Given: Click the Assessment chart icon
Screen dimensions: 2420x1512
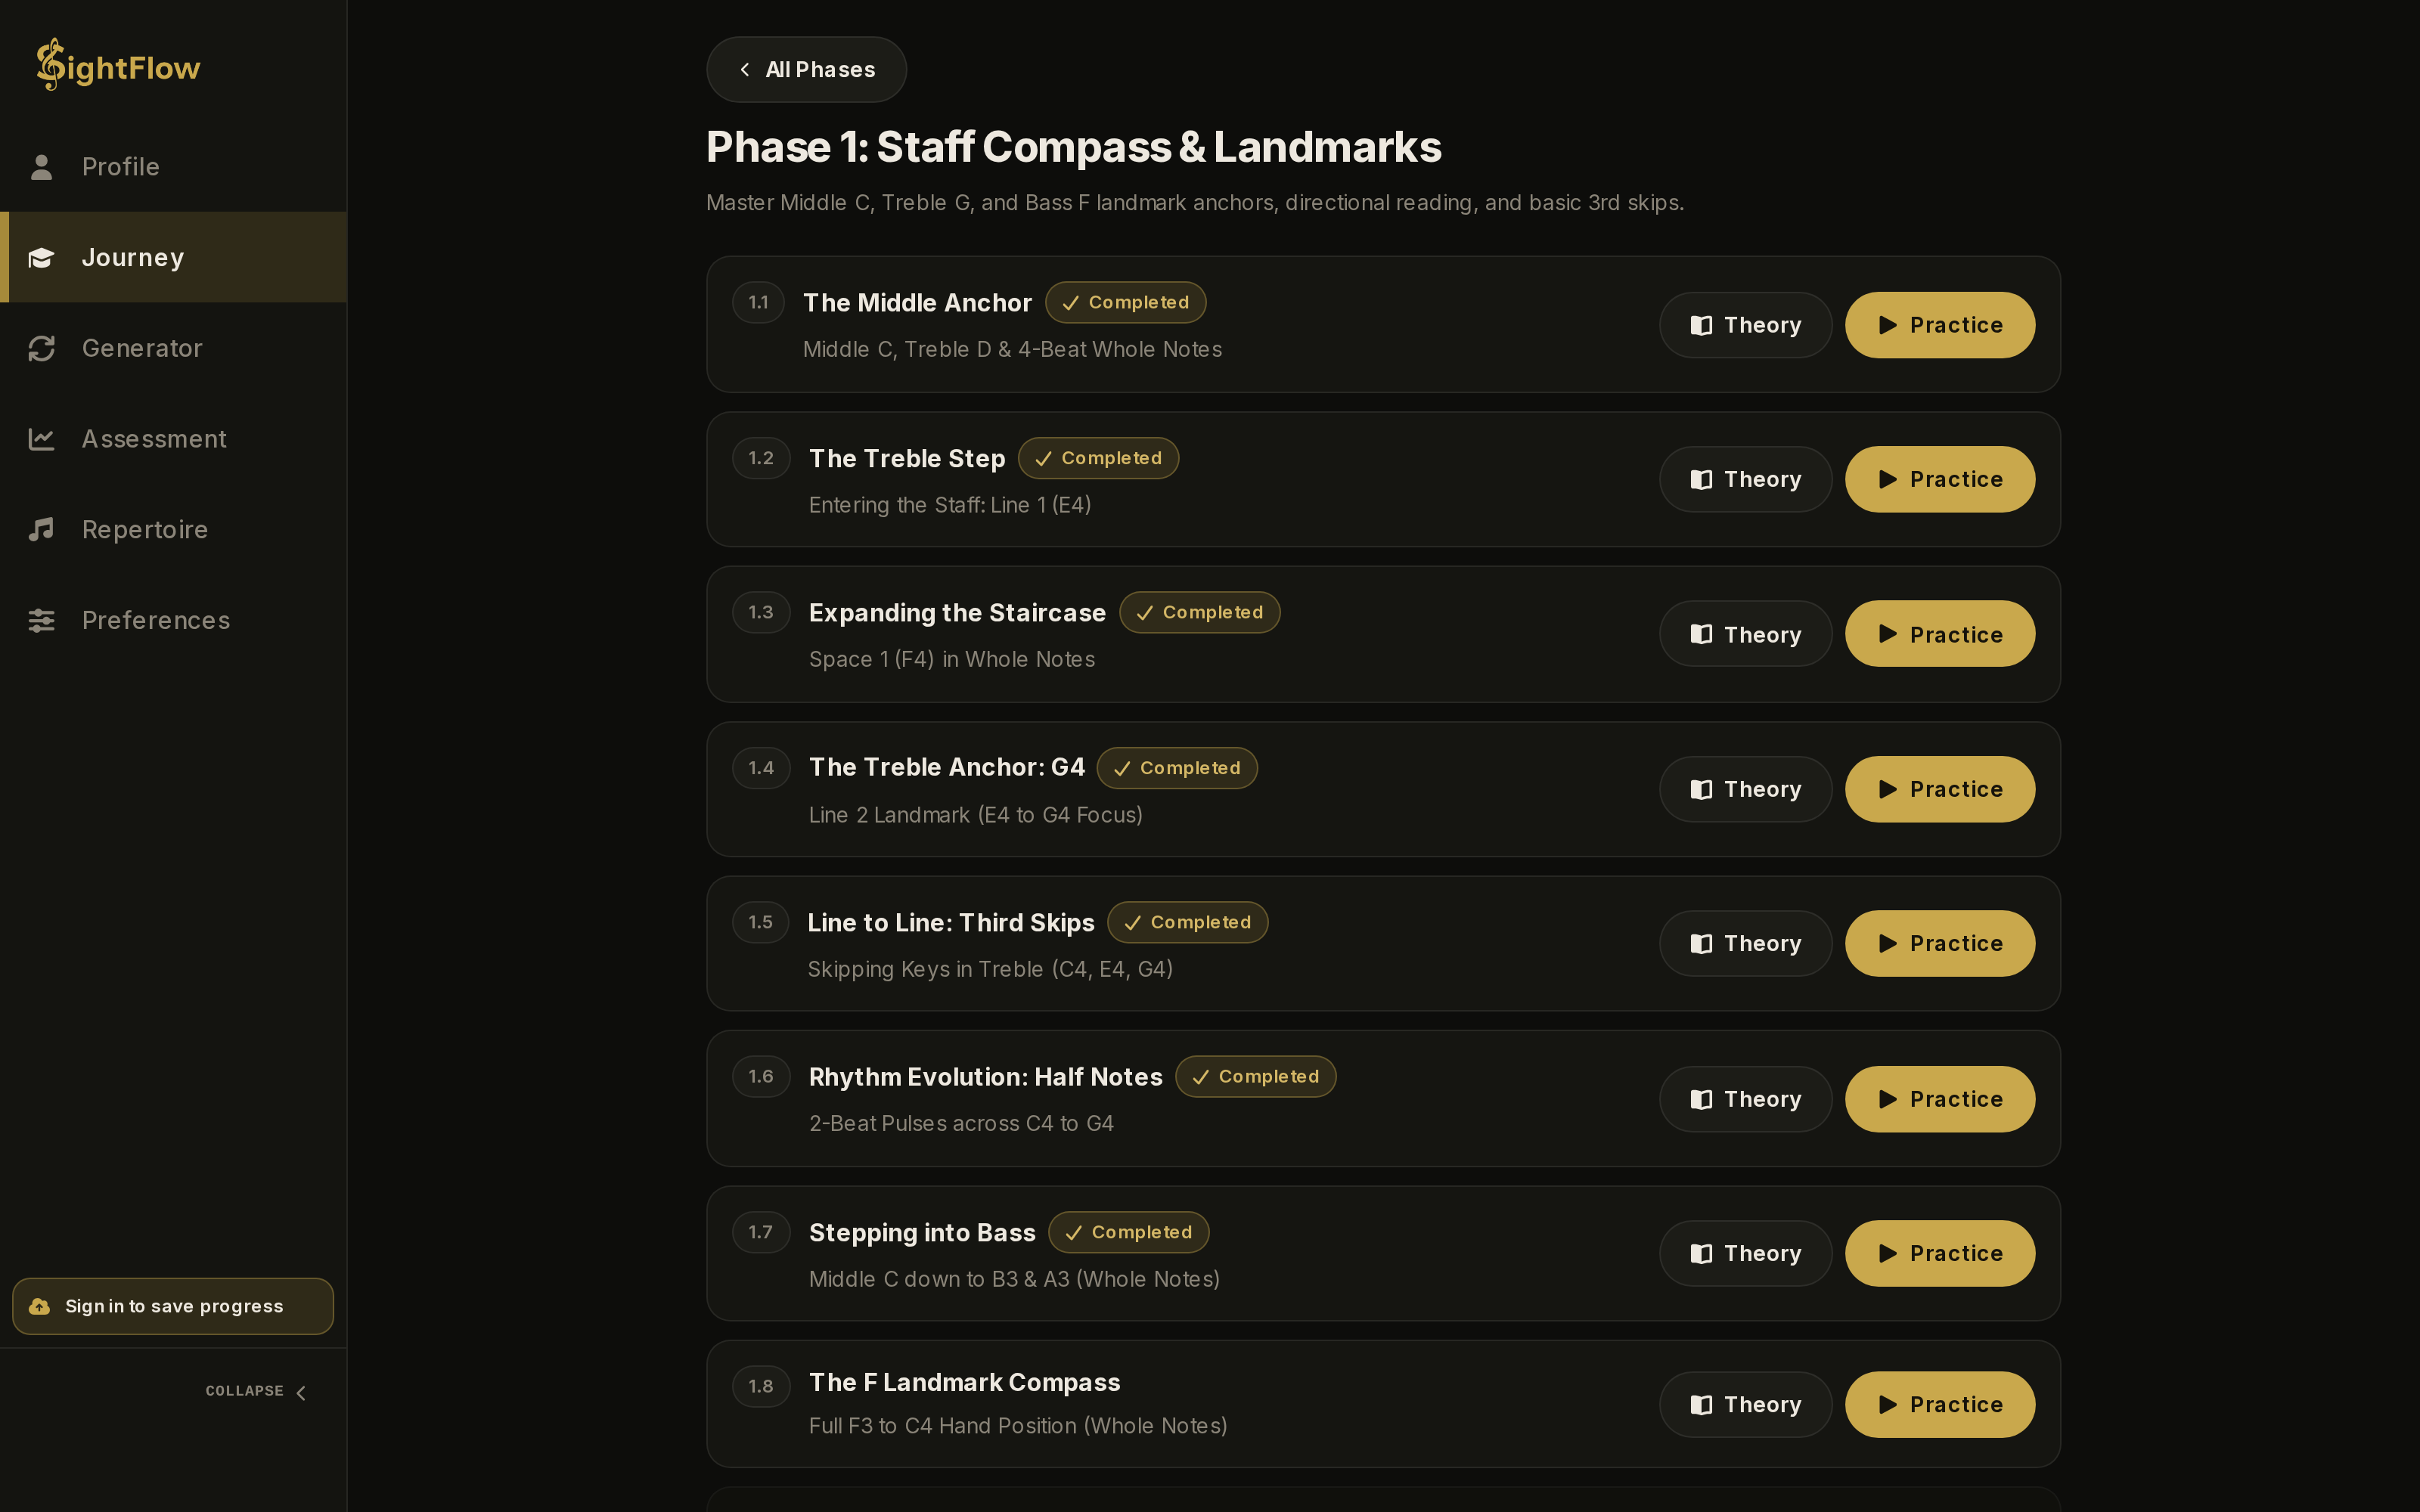Looking at the screenshot, I should (x=41, y=439).
